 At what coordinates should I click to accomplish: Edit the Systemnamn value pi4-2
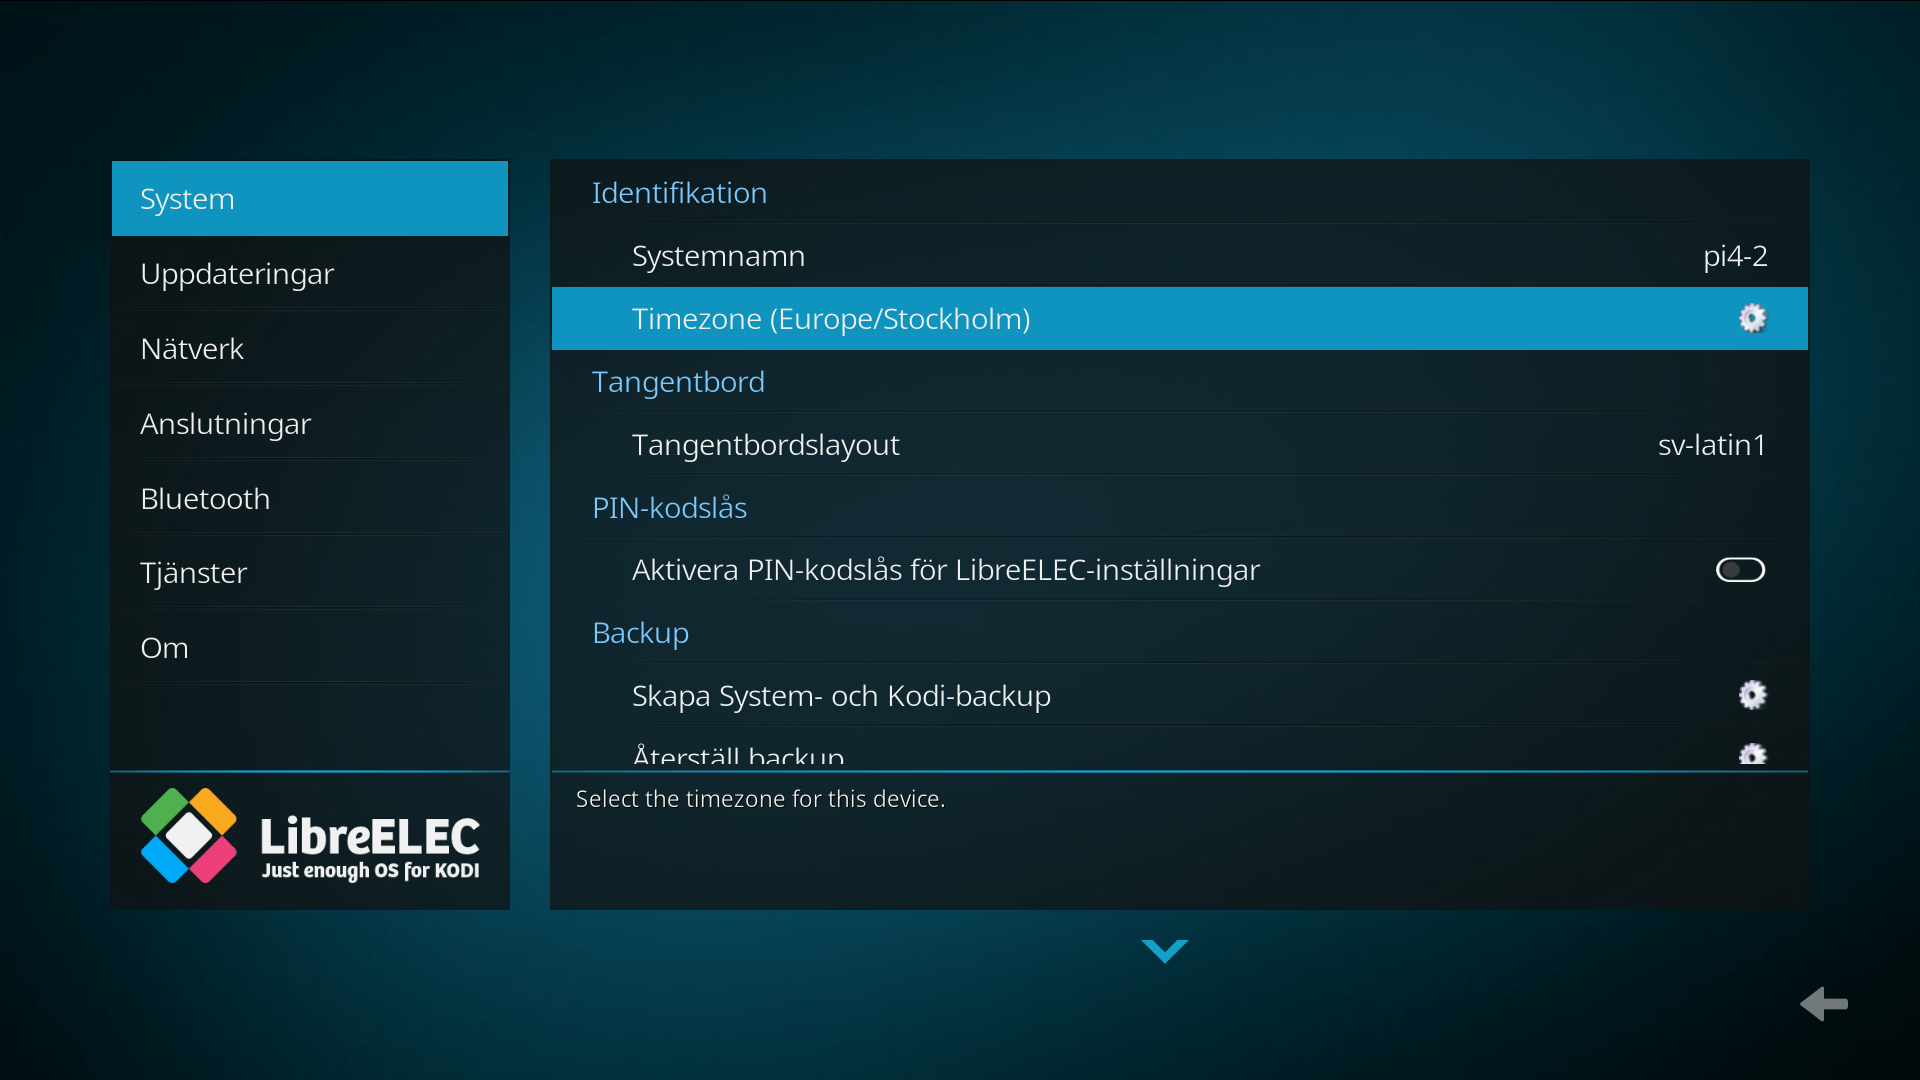click(1734, 256)
